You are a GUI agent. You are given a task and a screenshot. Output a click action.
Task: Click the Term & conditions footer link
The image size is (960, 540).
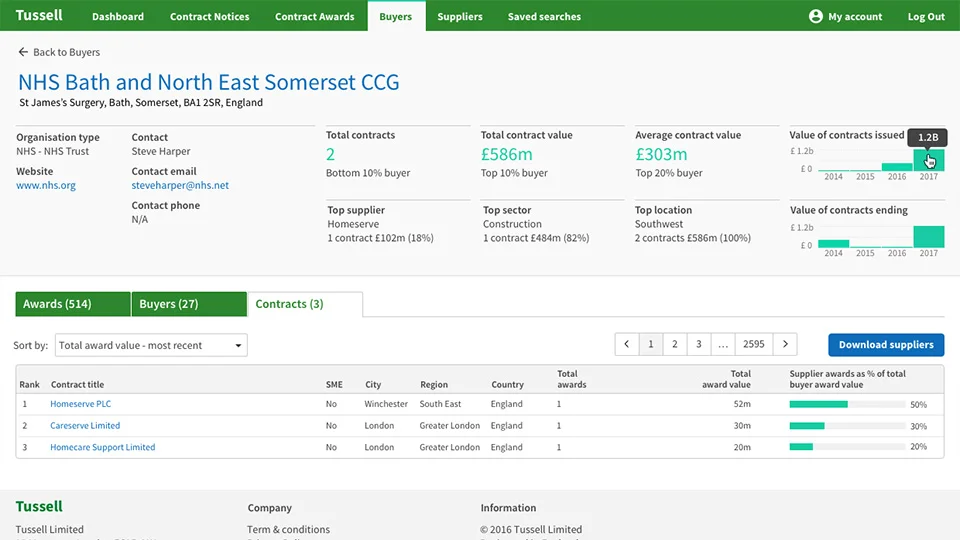pyautogui.click(x=288, y=529)
